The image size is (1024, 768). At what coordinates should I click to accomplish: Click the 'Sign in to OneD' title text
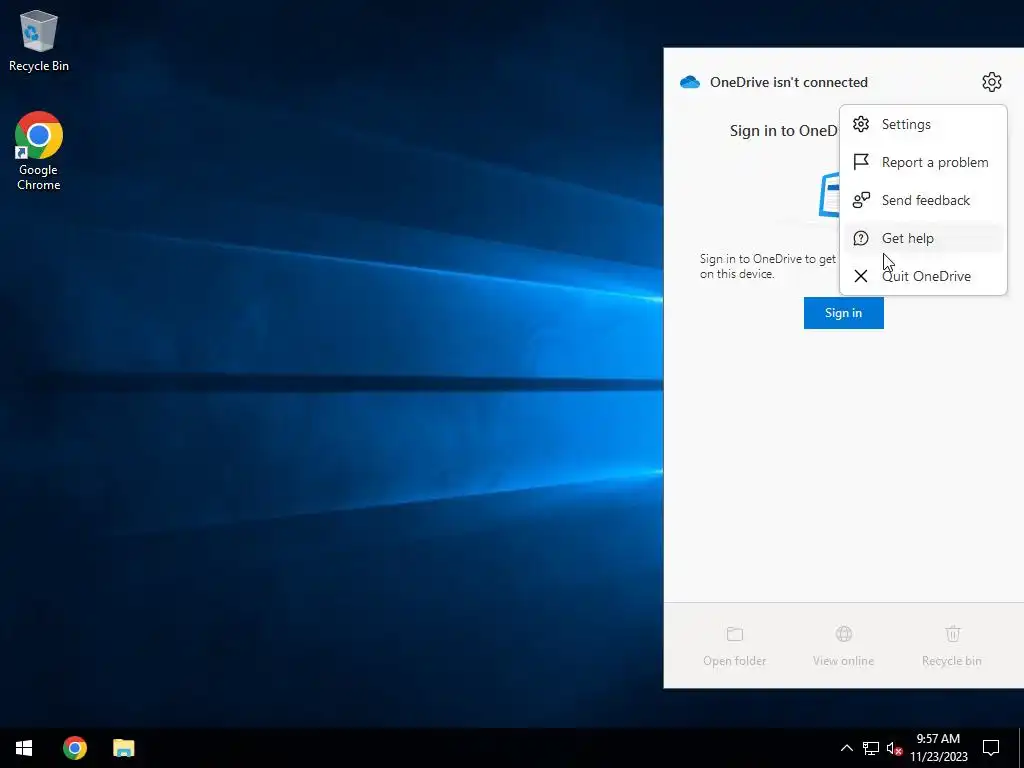(784, 131)
